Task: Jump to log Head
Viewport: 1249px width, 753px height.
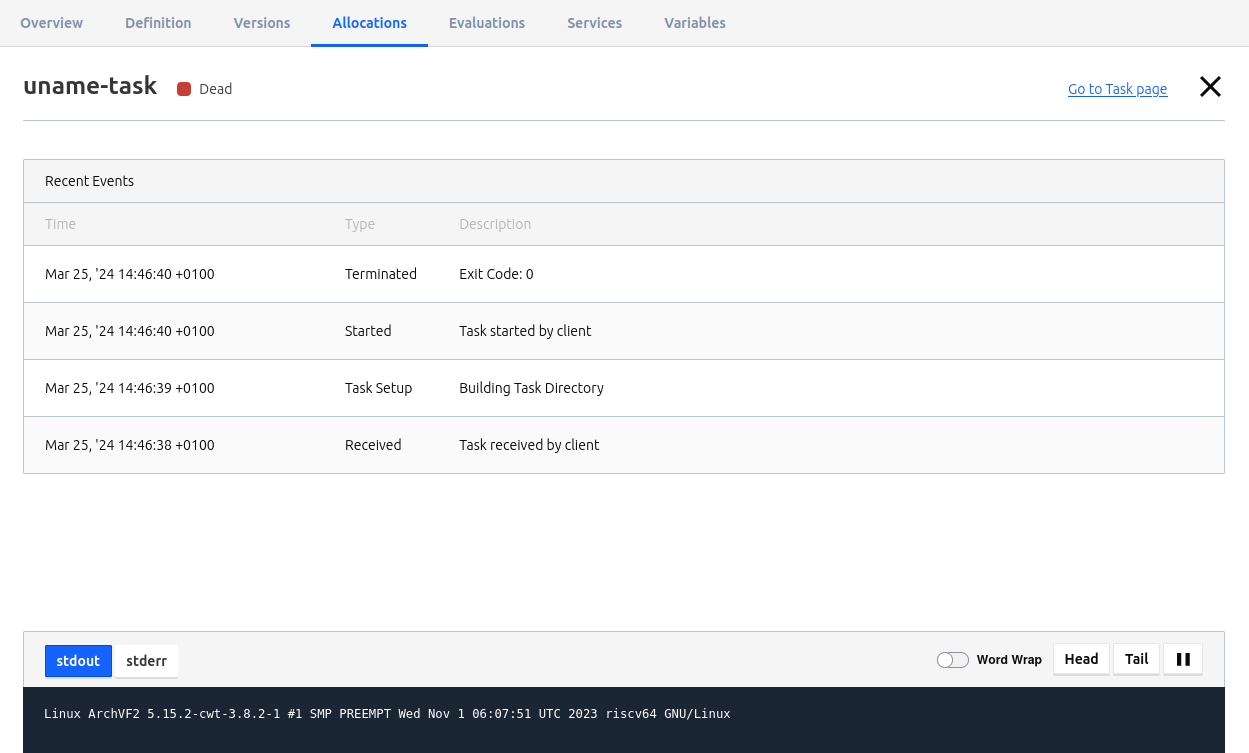Action: [1081, 660]
